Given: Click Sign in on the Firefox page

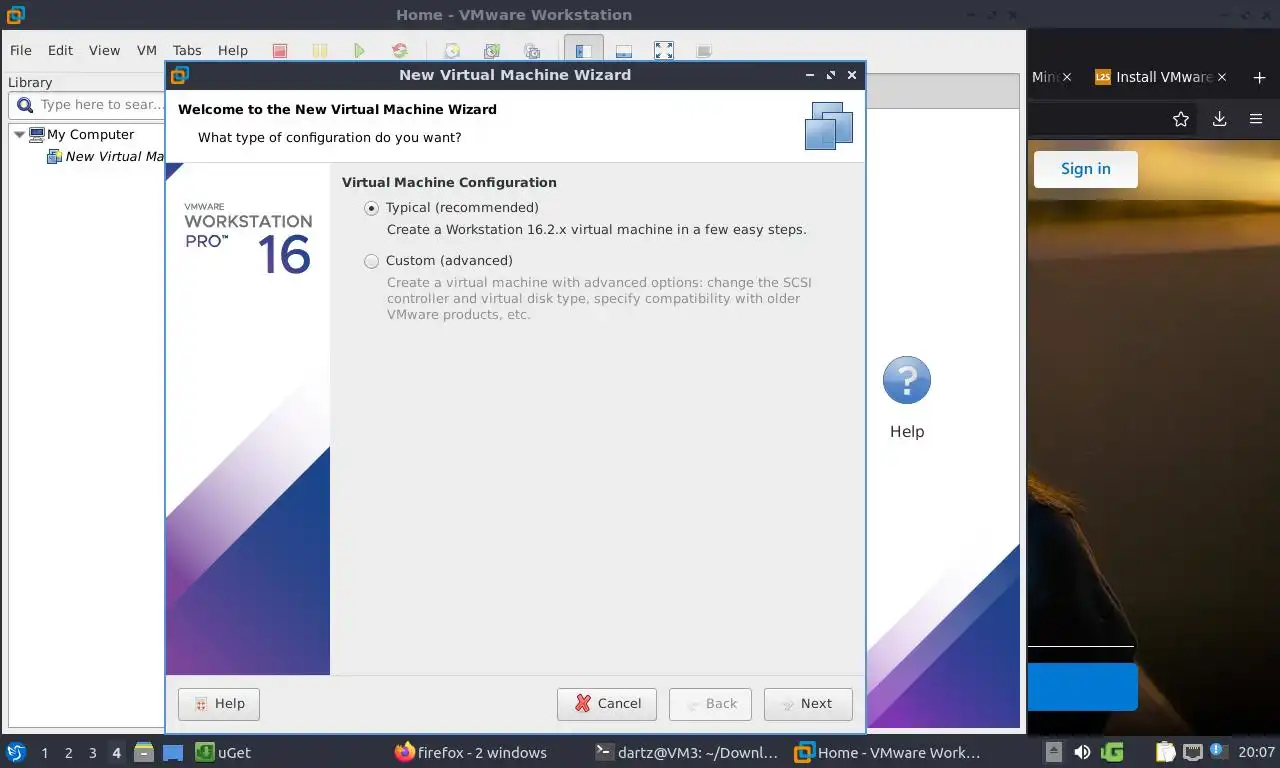Looking at the screenshot, I should [x=1086, y=169].
